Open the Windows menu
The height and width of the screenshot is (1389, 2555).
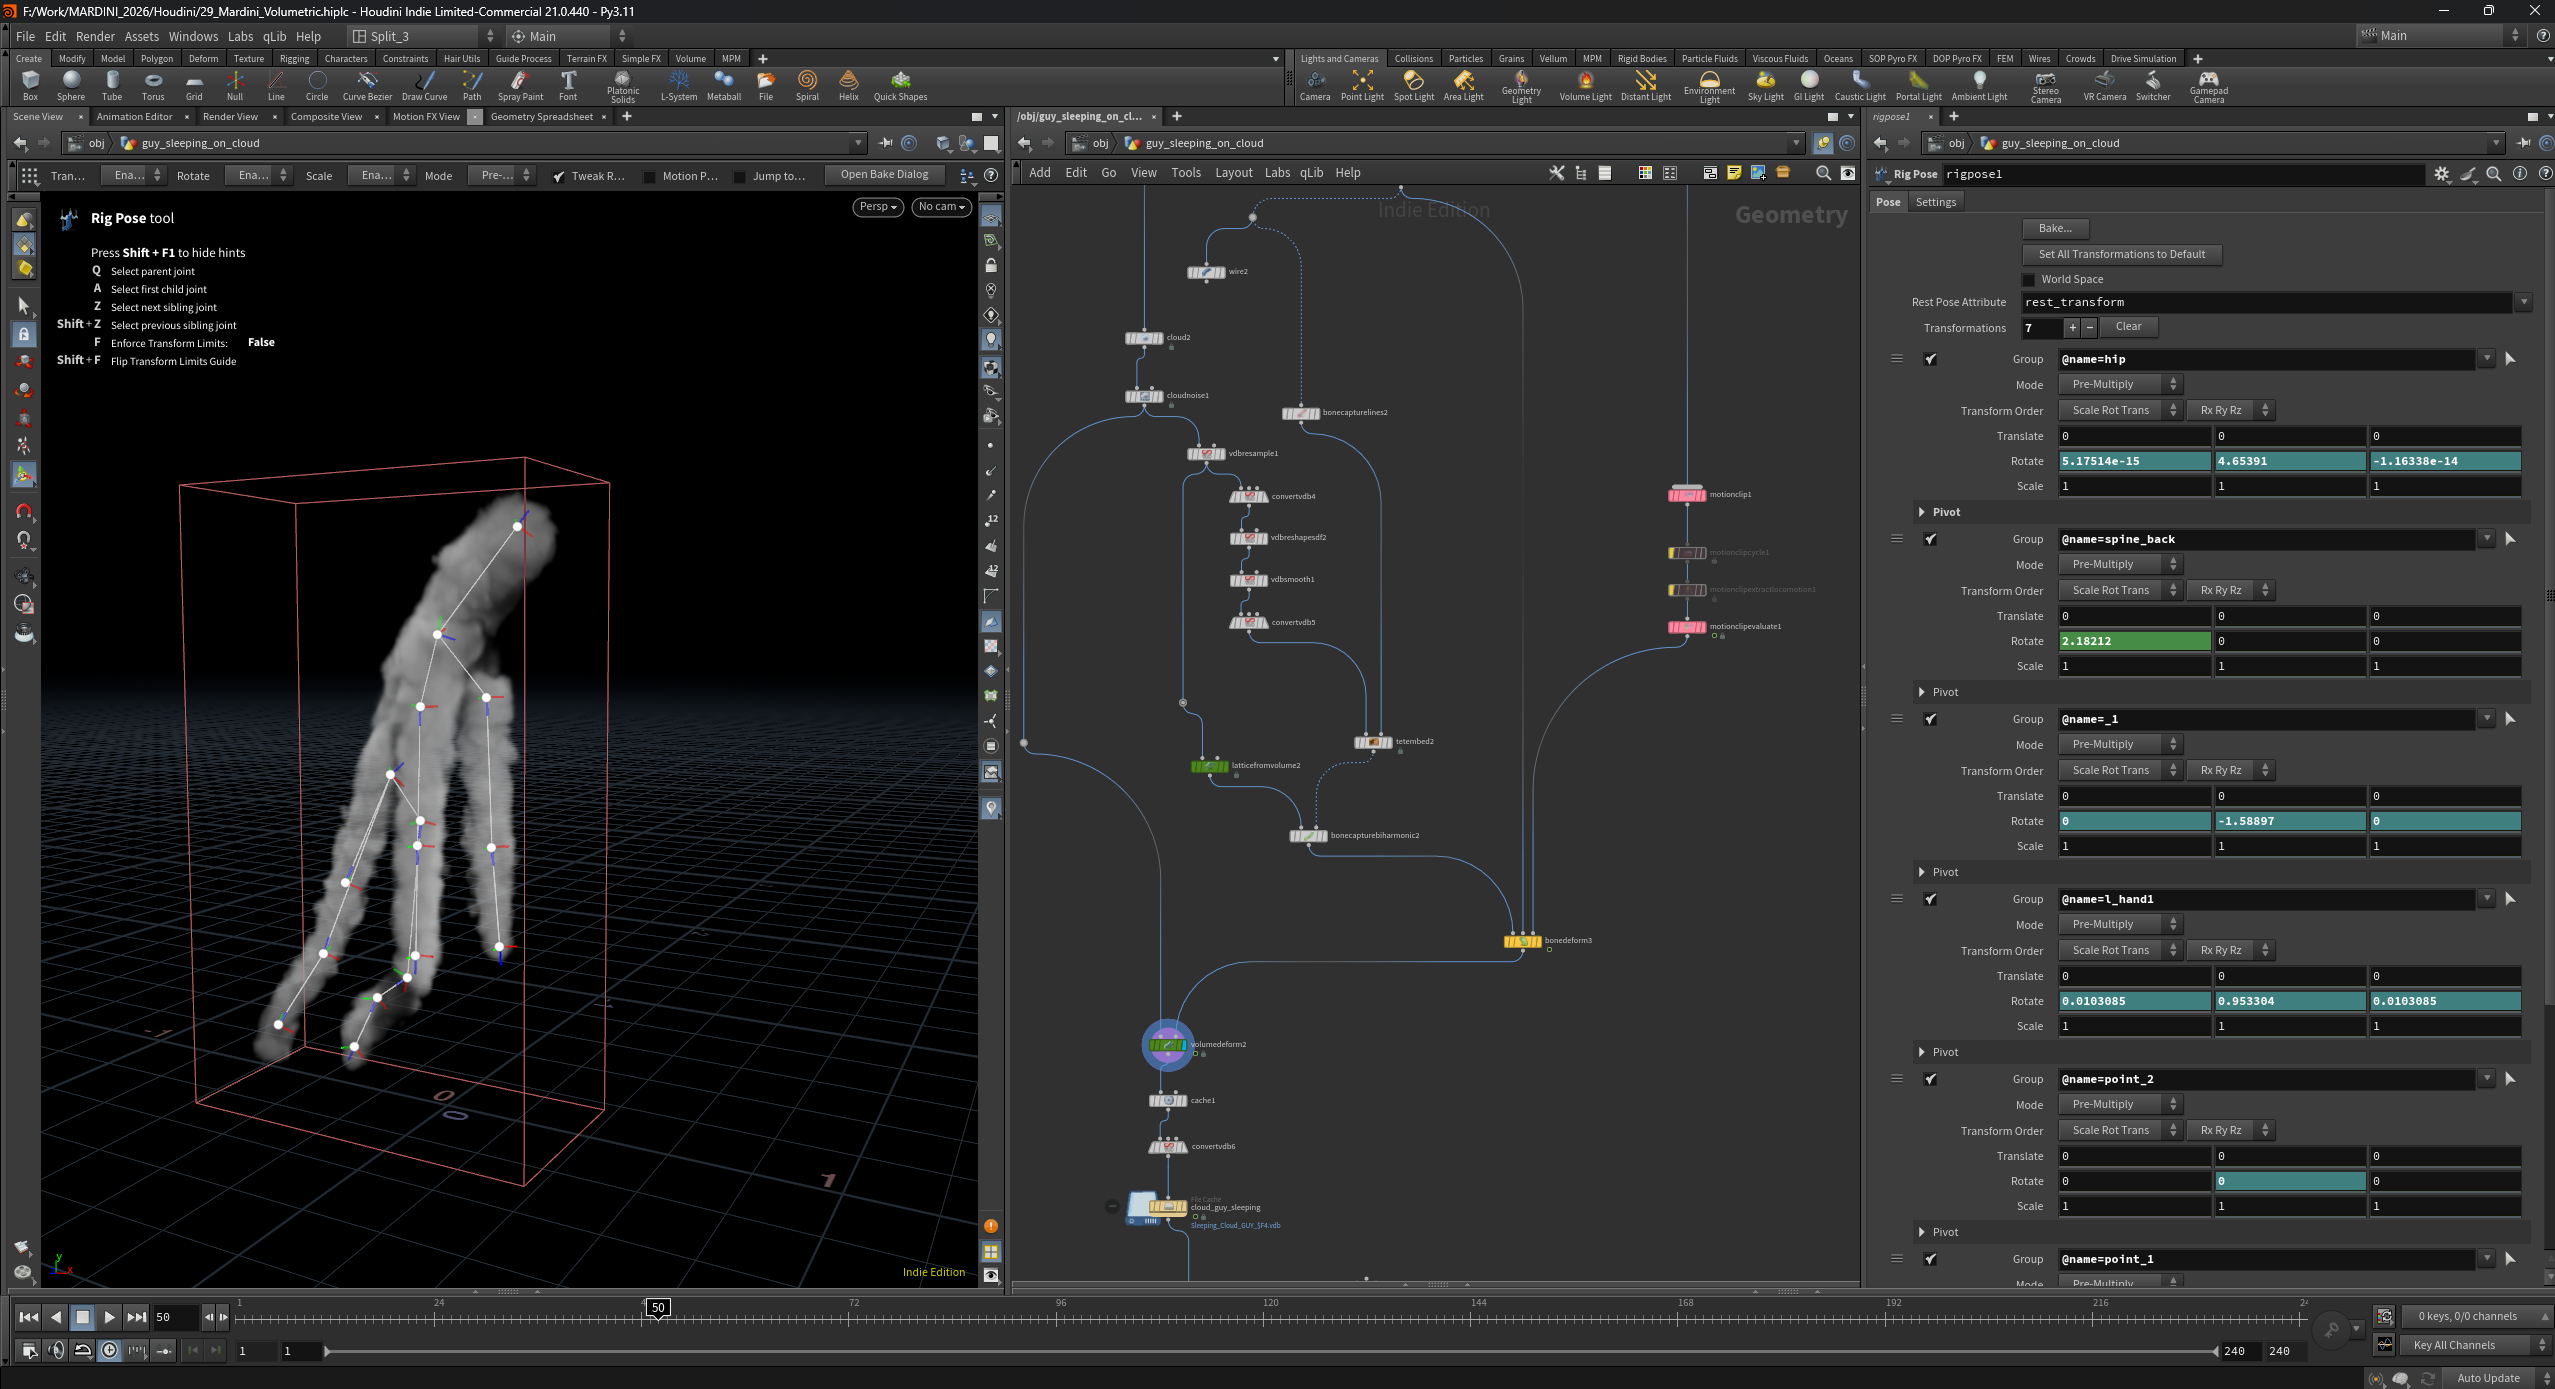point(193,36)
